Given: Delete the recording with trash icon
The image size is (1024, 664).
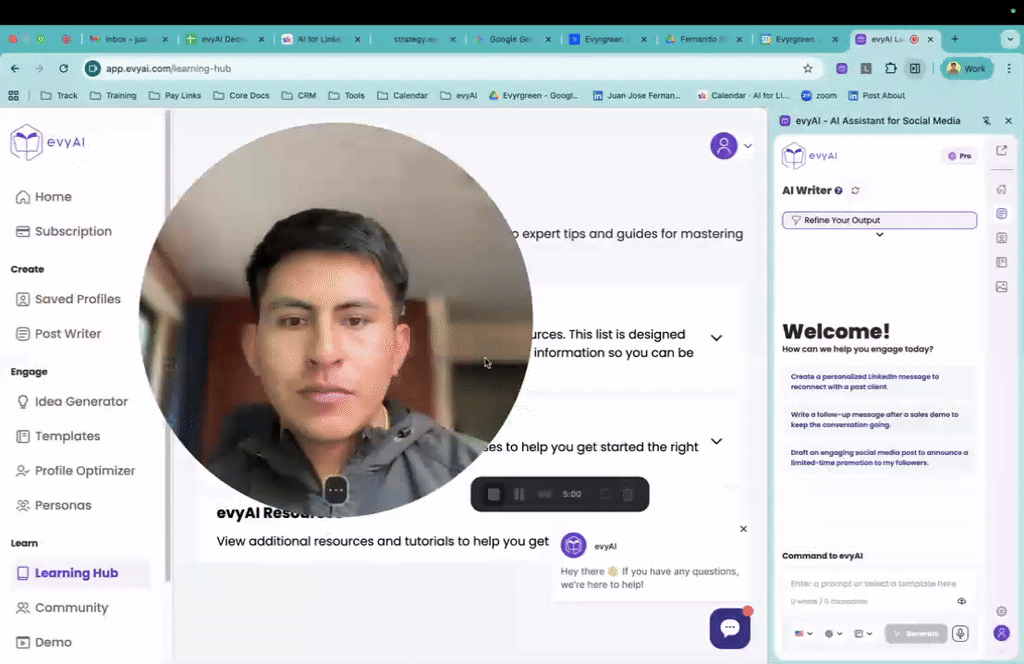Looking at the screenshot, I should click(x=628, y=494).
